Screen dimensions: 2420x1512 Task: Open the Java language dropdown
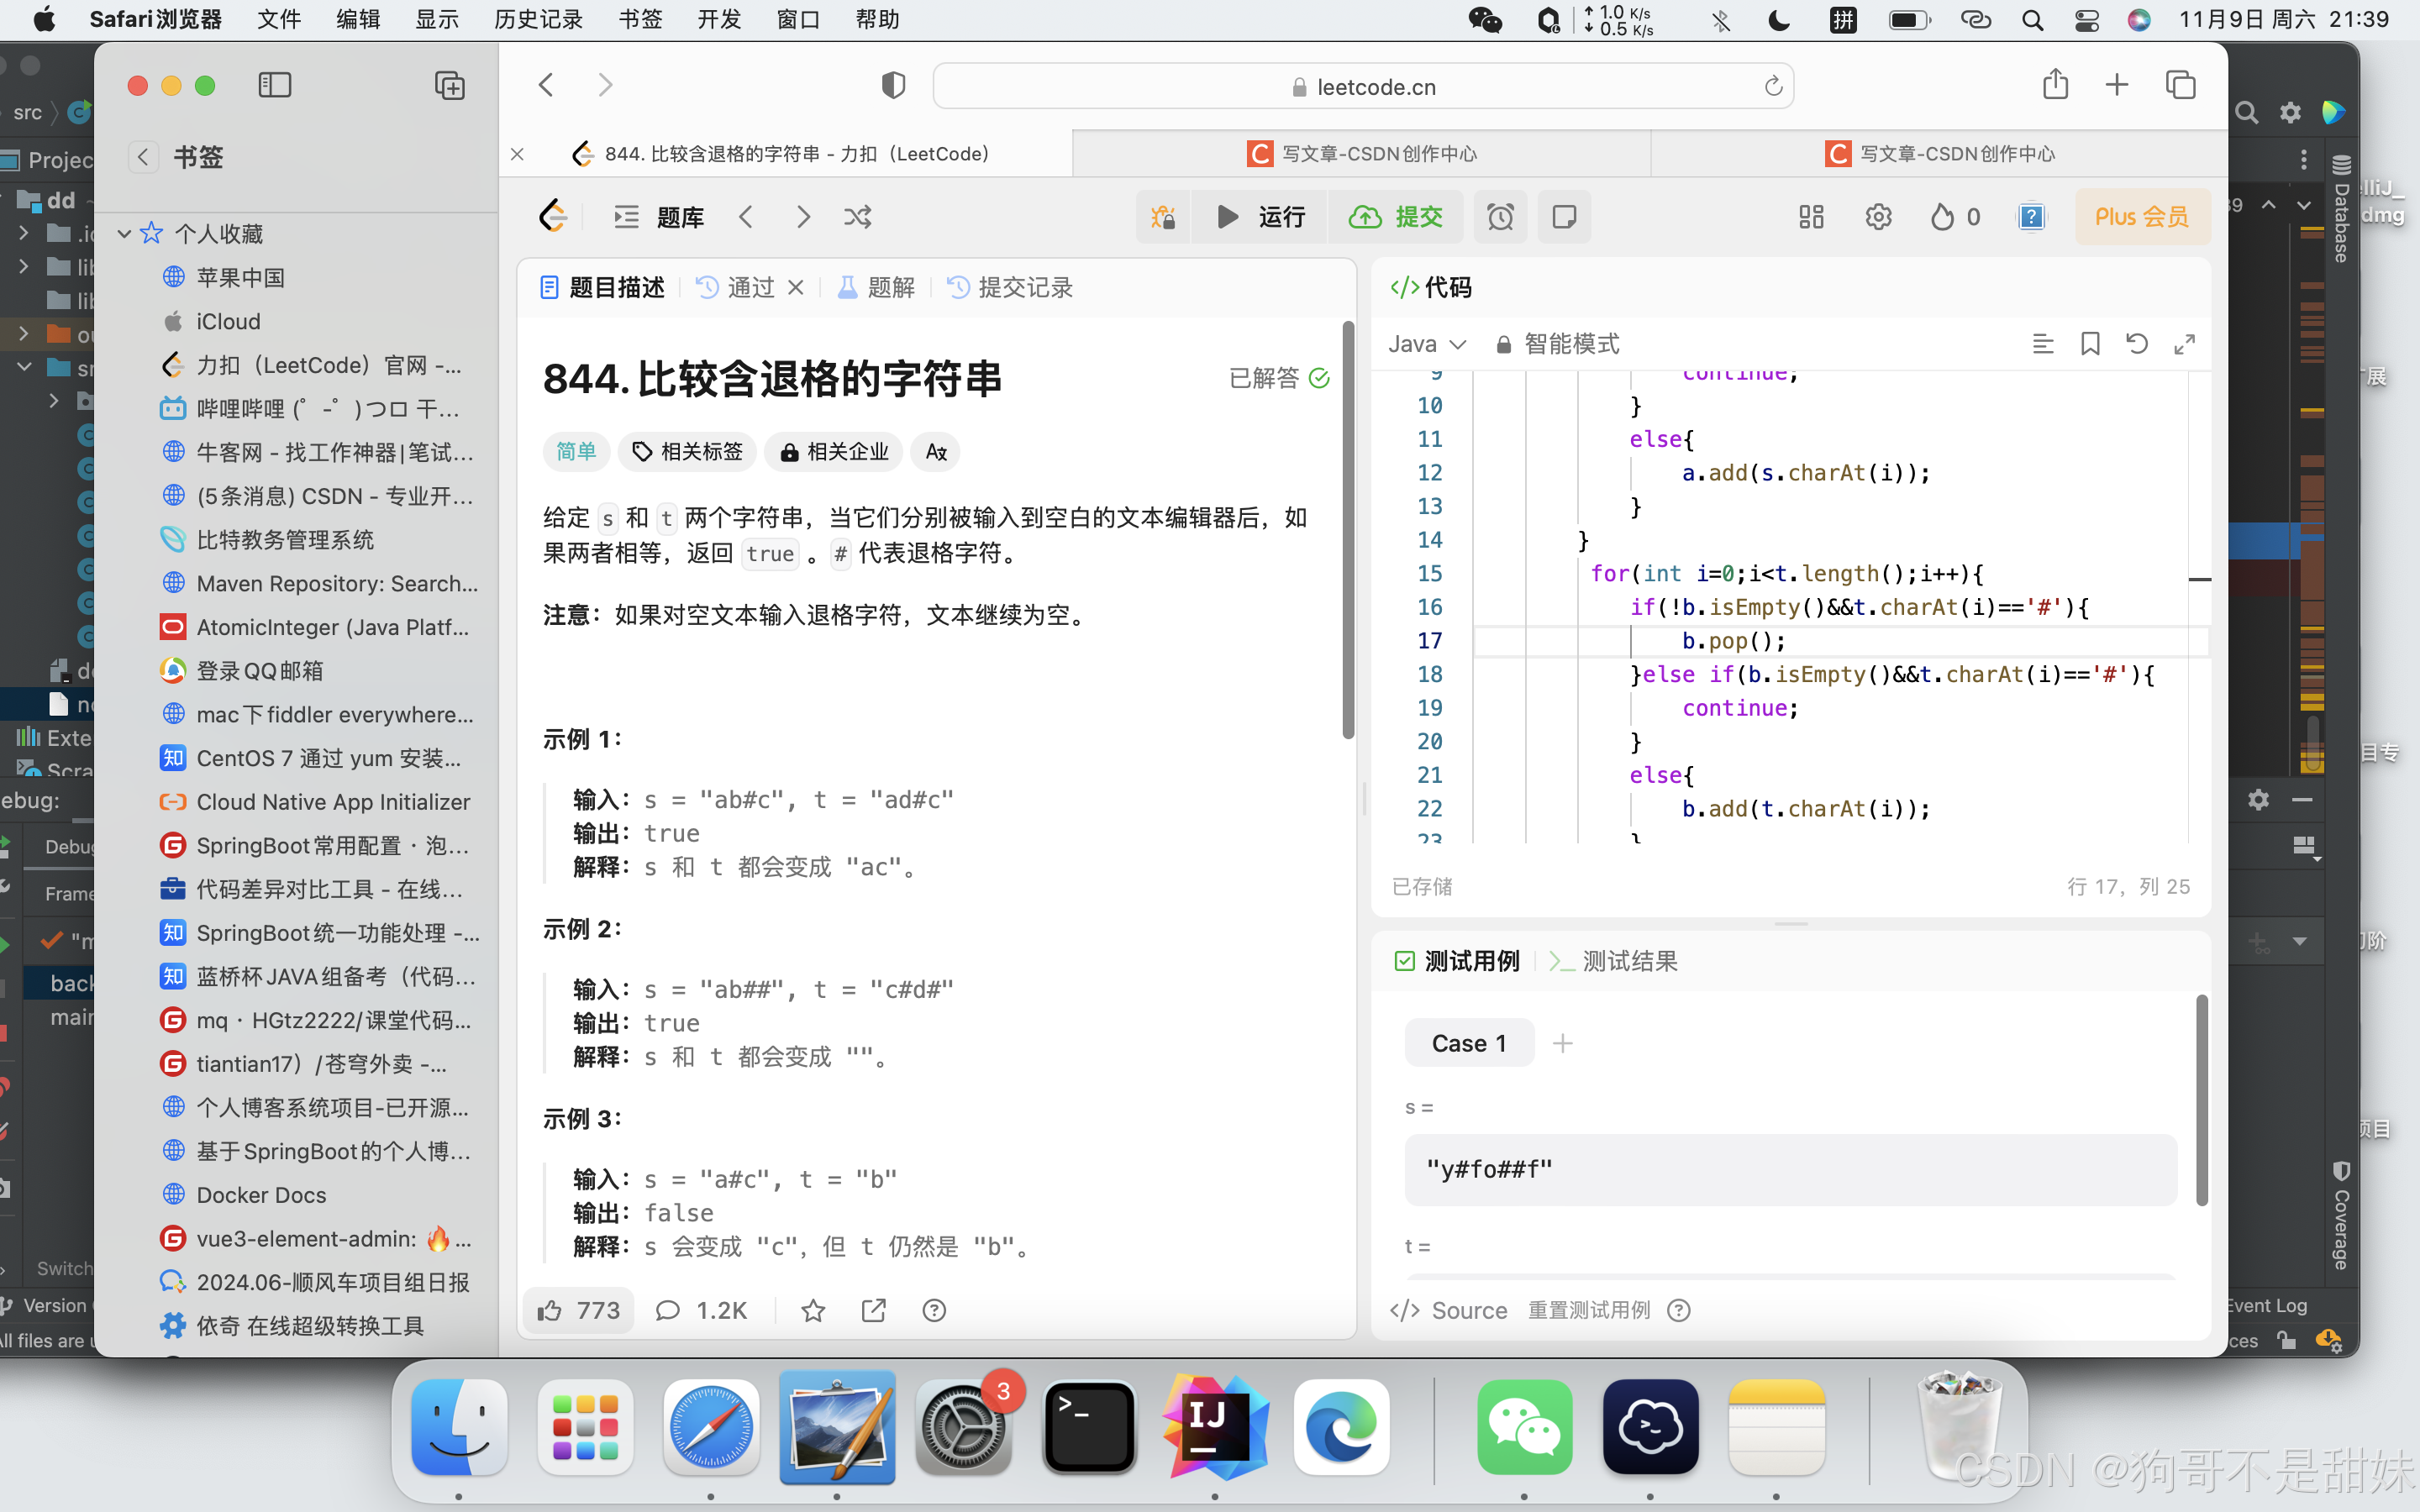point(1426,344)
